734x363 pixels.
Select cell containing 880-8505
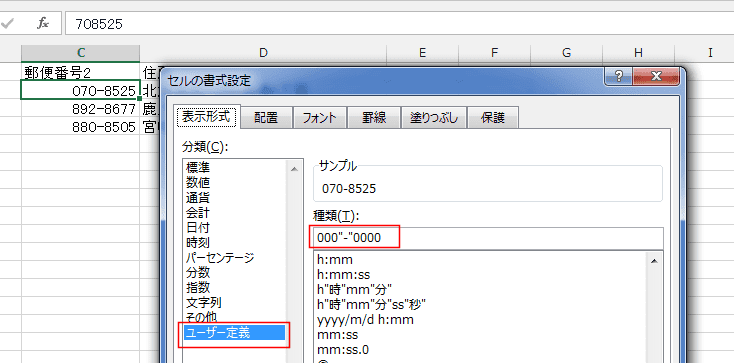81,126
